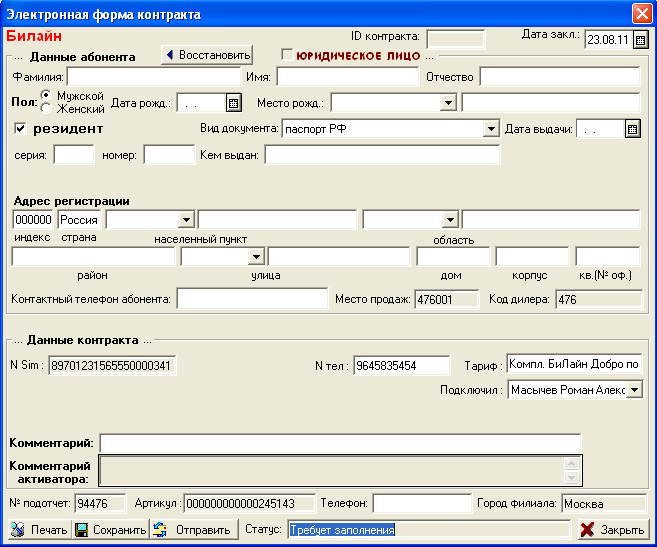The height and width of the screenshot is (547, 657).
Task: Close the Электронная форма контракта window
Action: (x=642, y=13)
